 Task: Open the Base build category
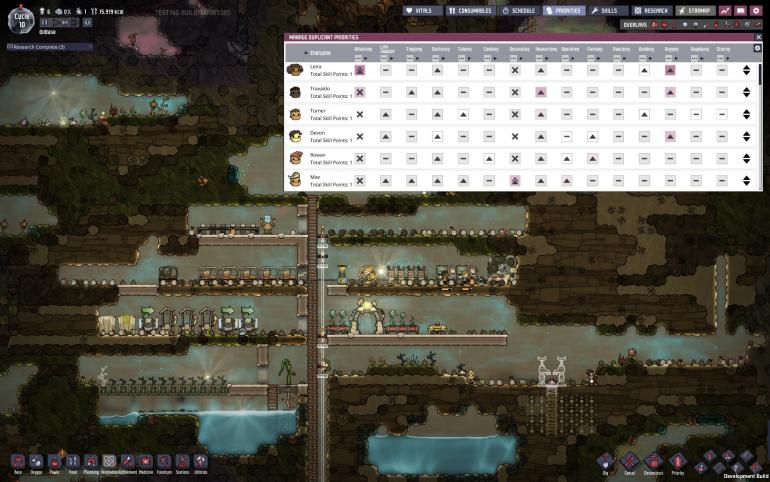tap(18, 462)
